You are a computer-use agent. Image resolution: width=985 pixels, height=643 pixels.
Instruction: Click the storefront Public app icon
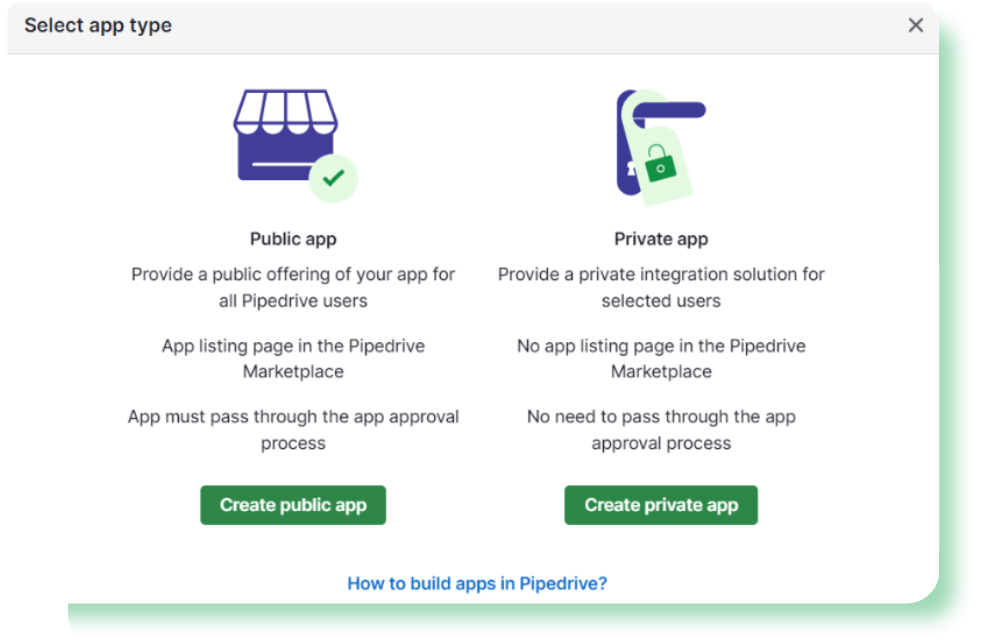[x=295, y=146]
